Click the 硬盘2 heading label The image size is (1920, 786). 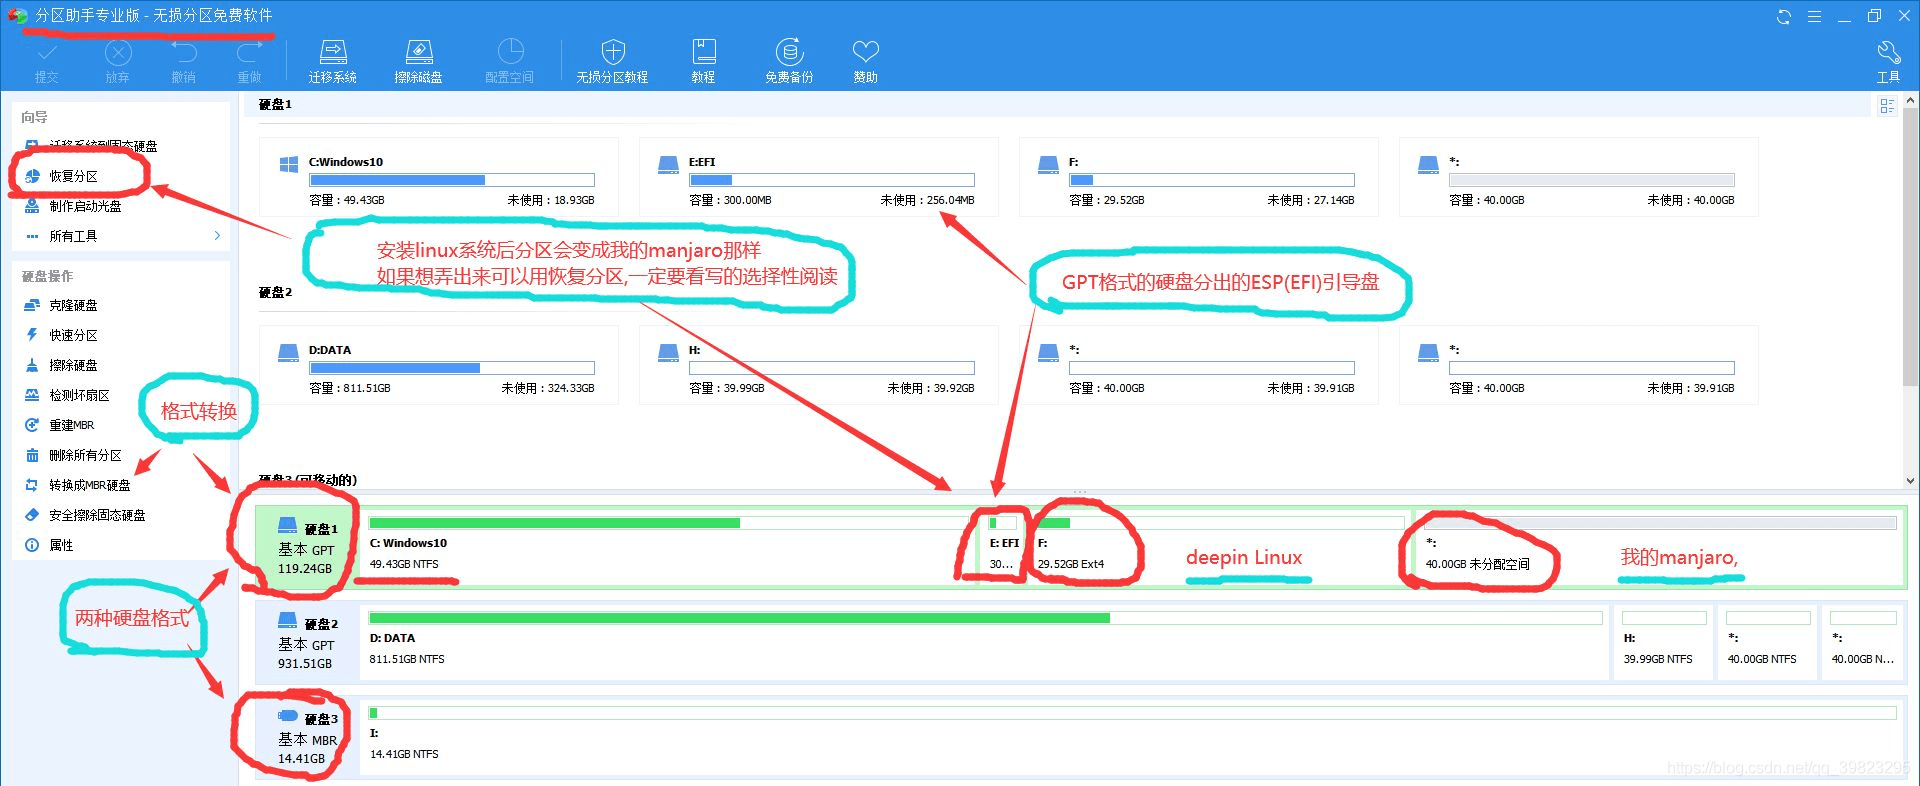click(275, 293)
